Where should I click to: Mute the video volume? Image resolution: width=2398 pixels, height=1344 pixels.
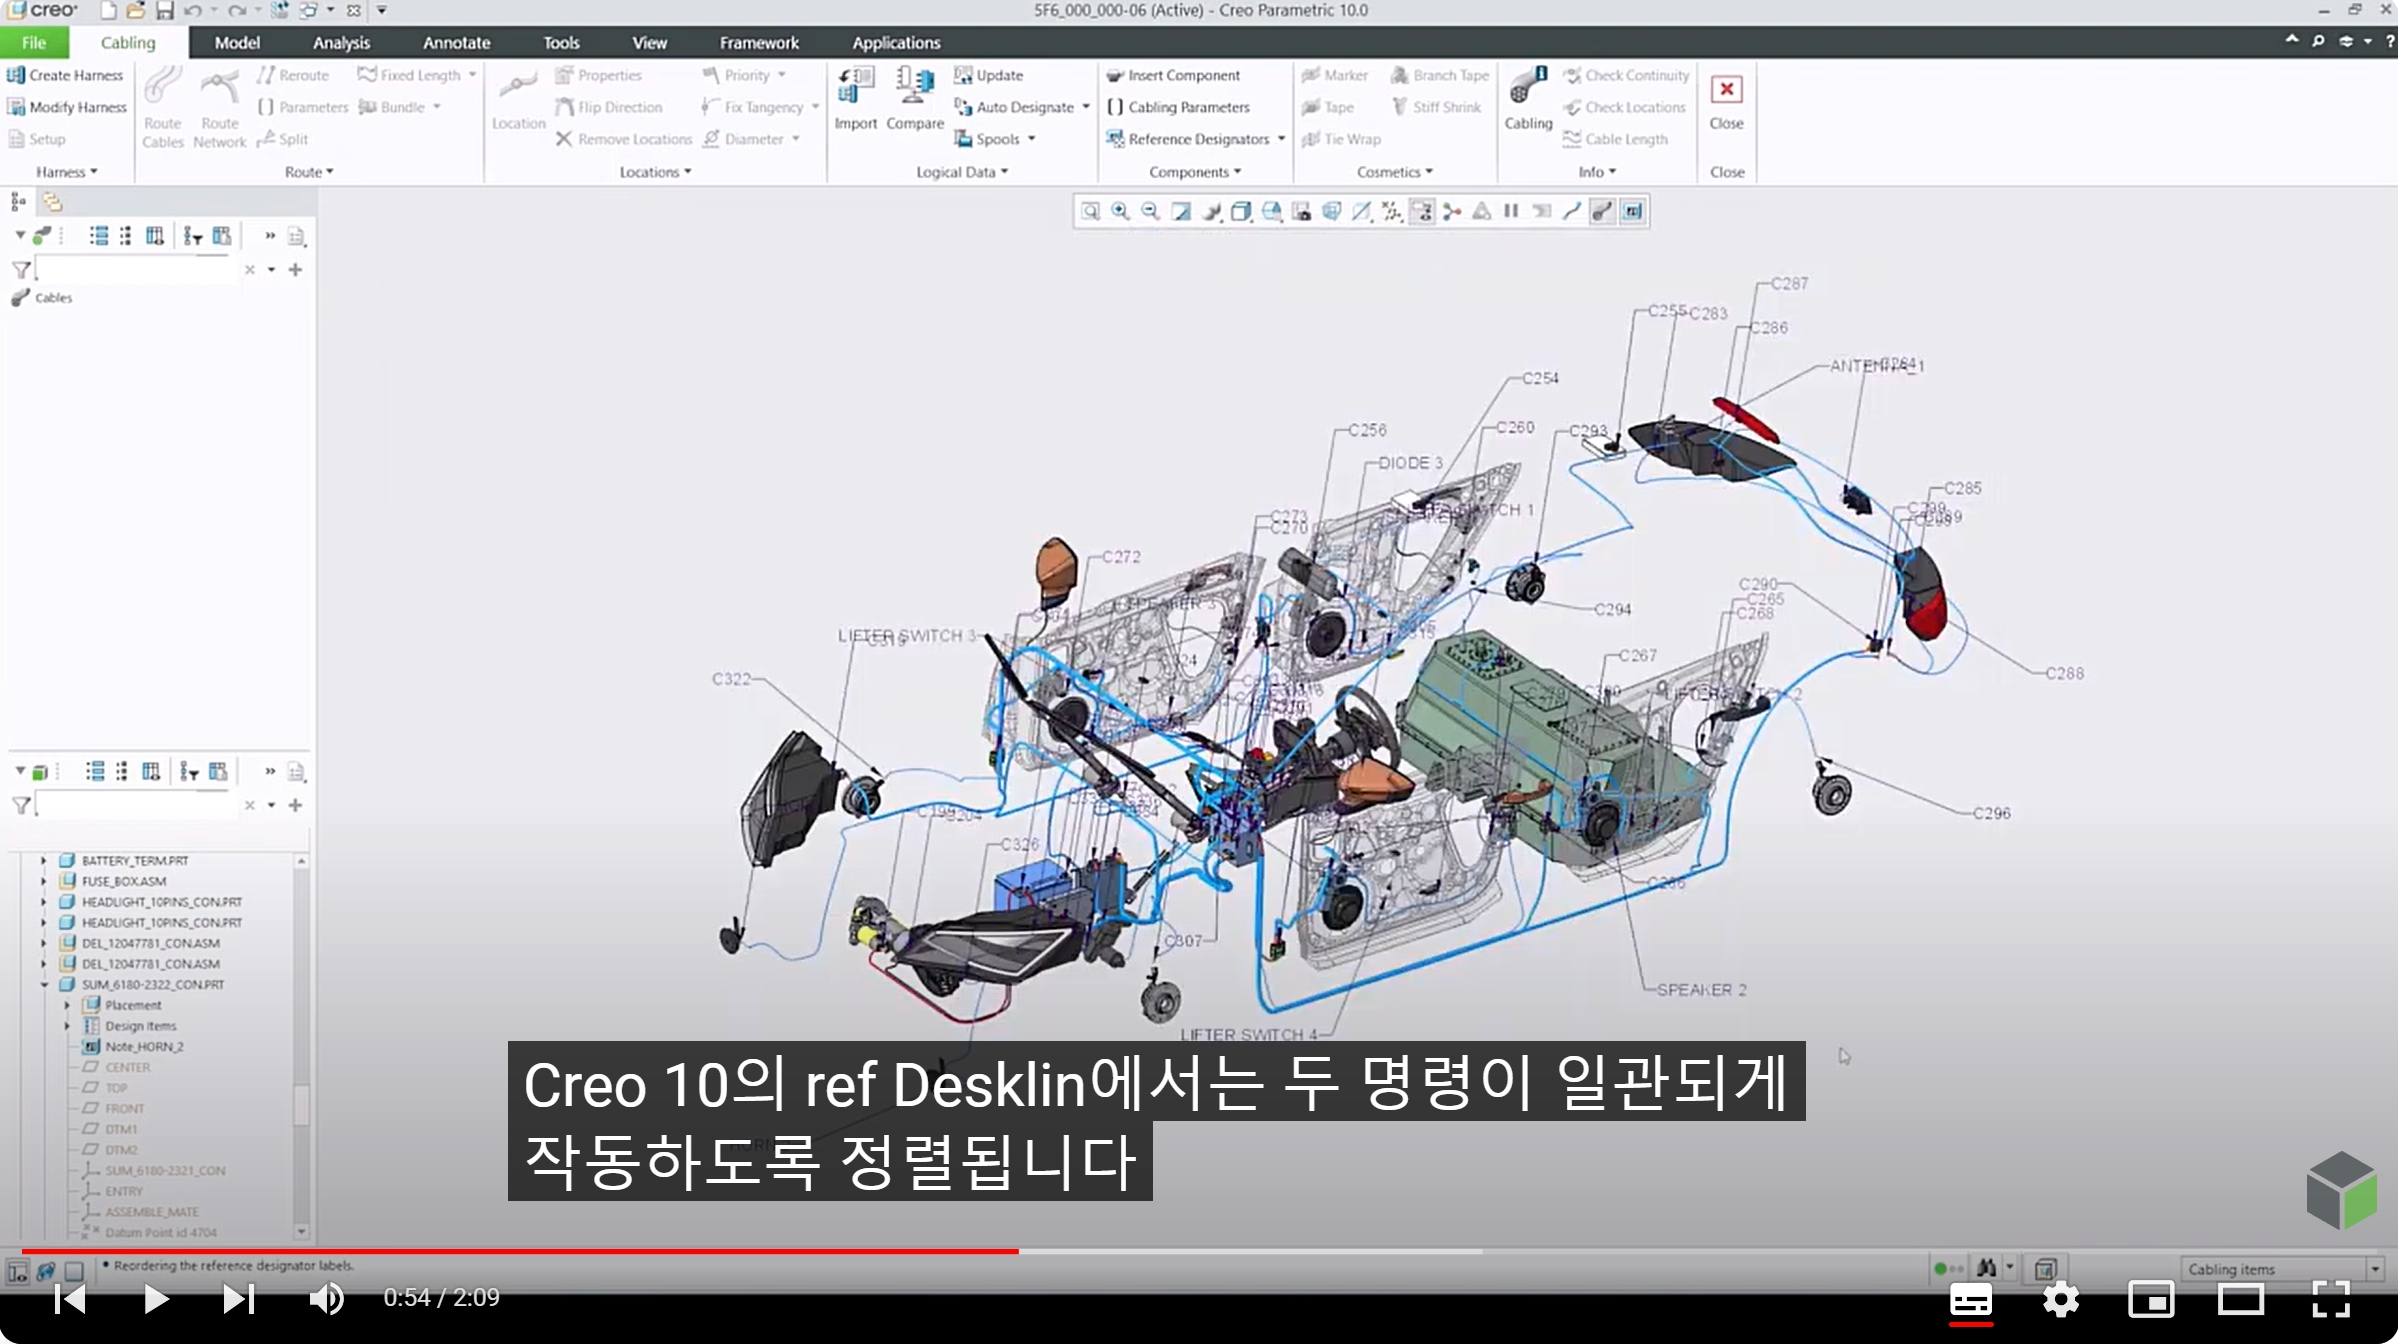326,1299
